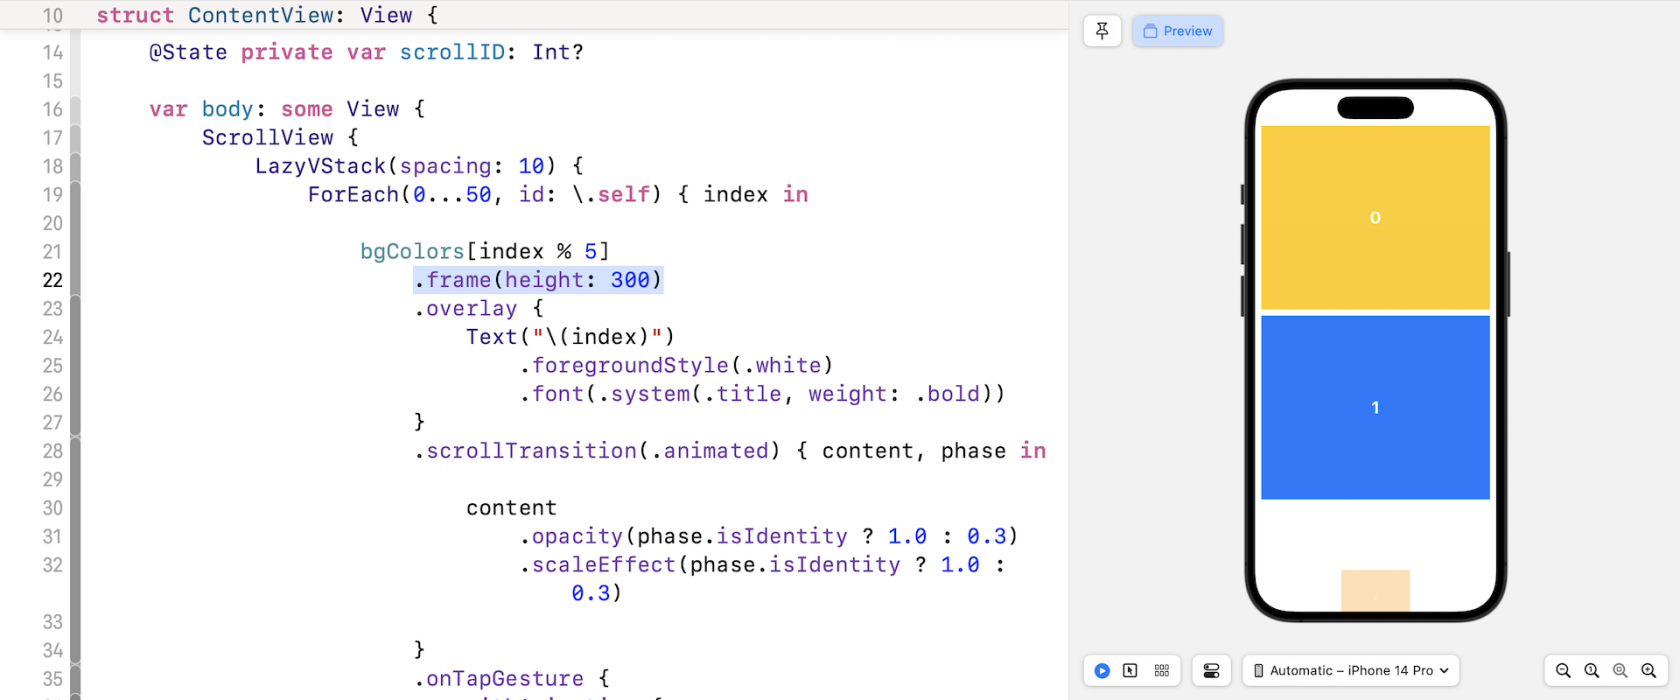
Task: Click line number 22 in the gutter
Action: tap(52, 280)
